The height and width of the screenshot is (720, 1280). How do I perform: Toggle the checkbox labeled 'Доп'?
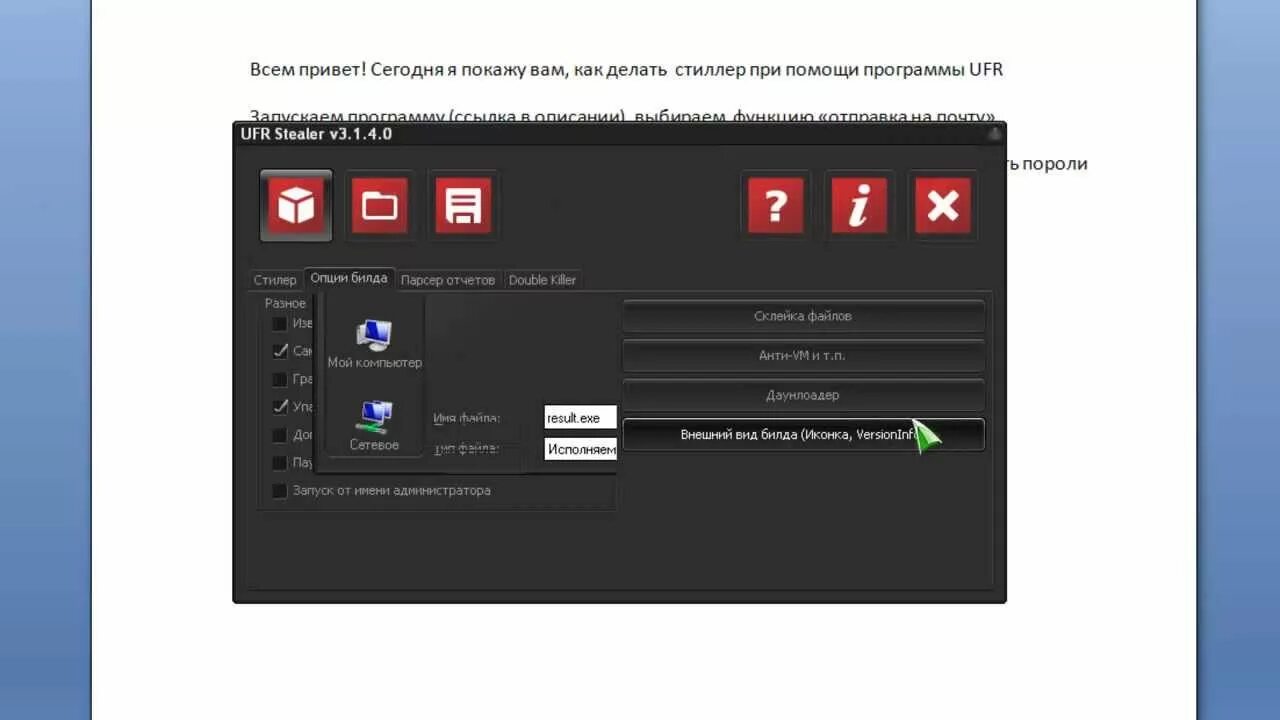click(280, 435)
